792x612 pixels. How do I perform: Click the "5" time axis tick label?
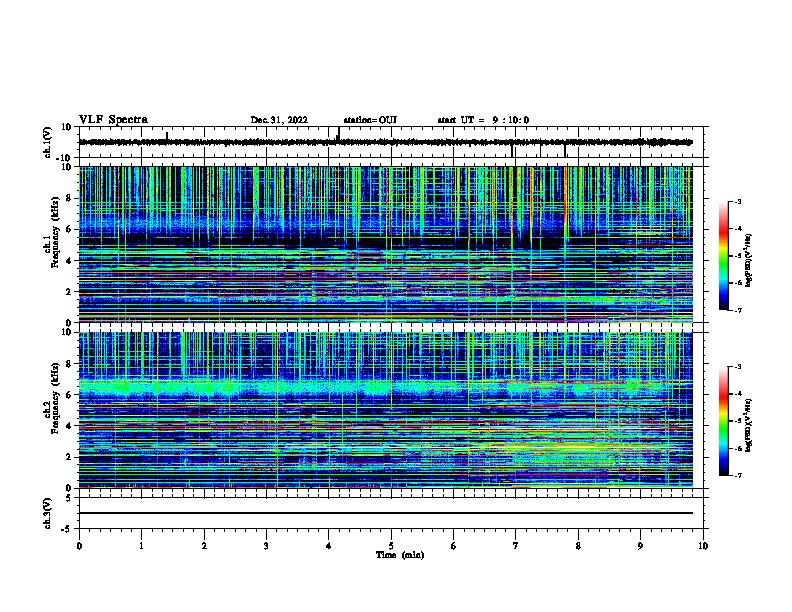click(x=391, y=546)
